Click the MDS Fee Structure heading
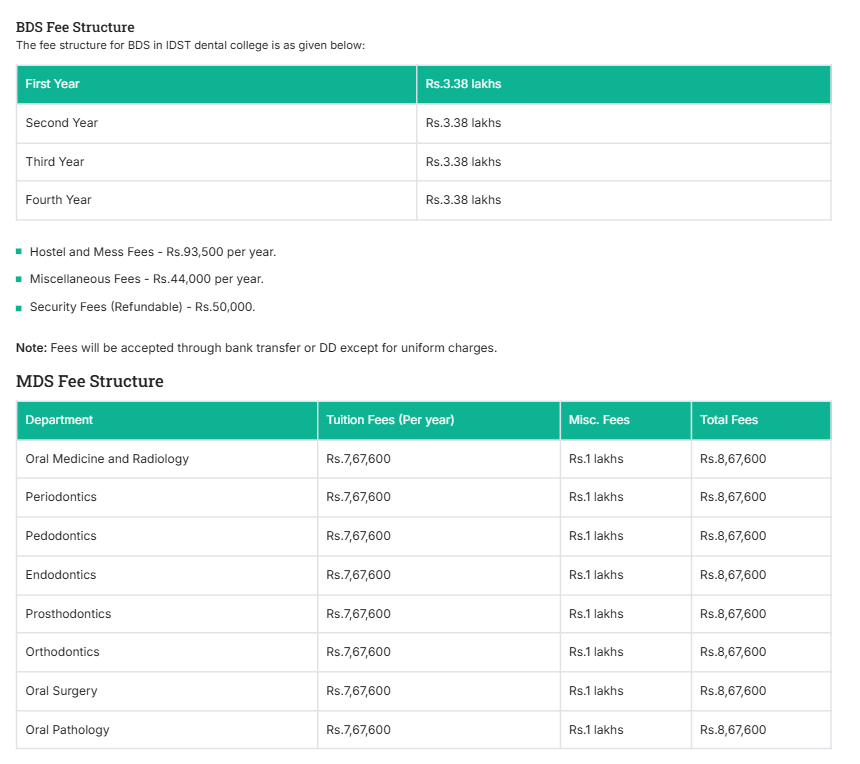 (90, 381)
